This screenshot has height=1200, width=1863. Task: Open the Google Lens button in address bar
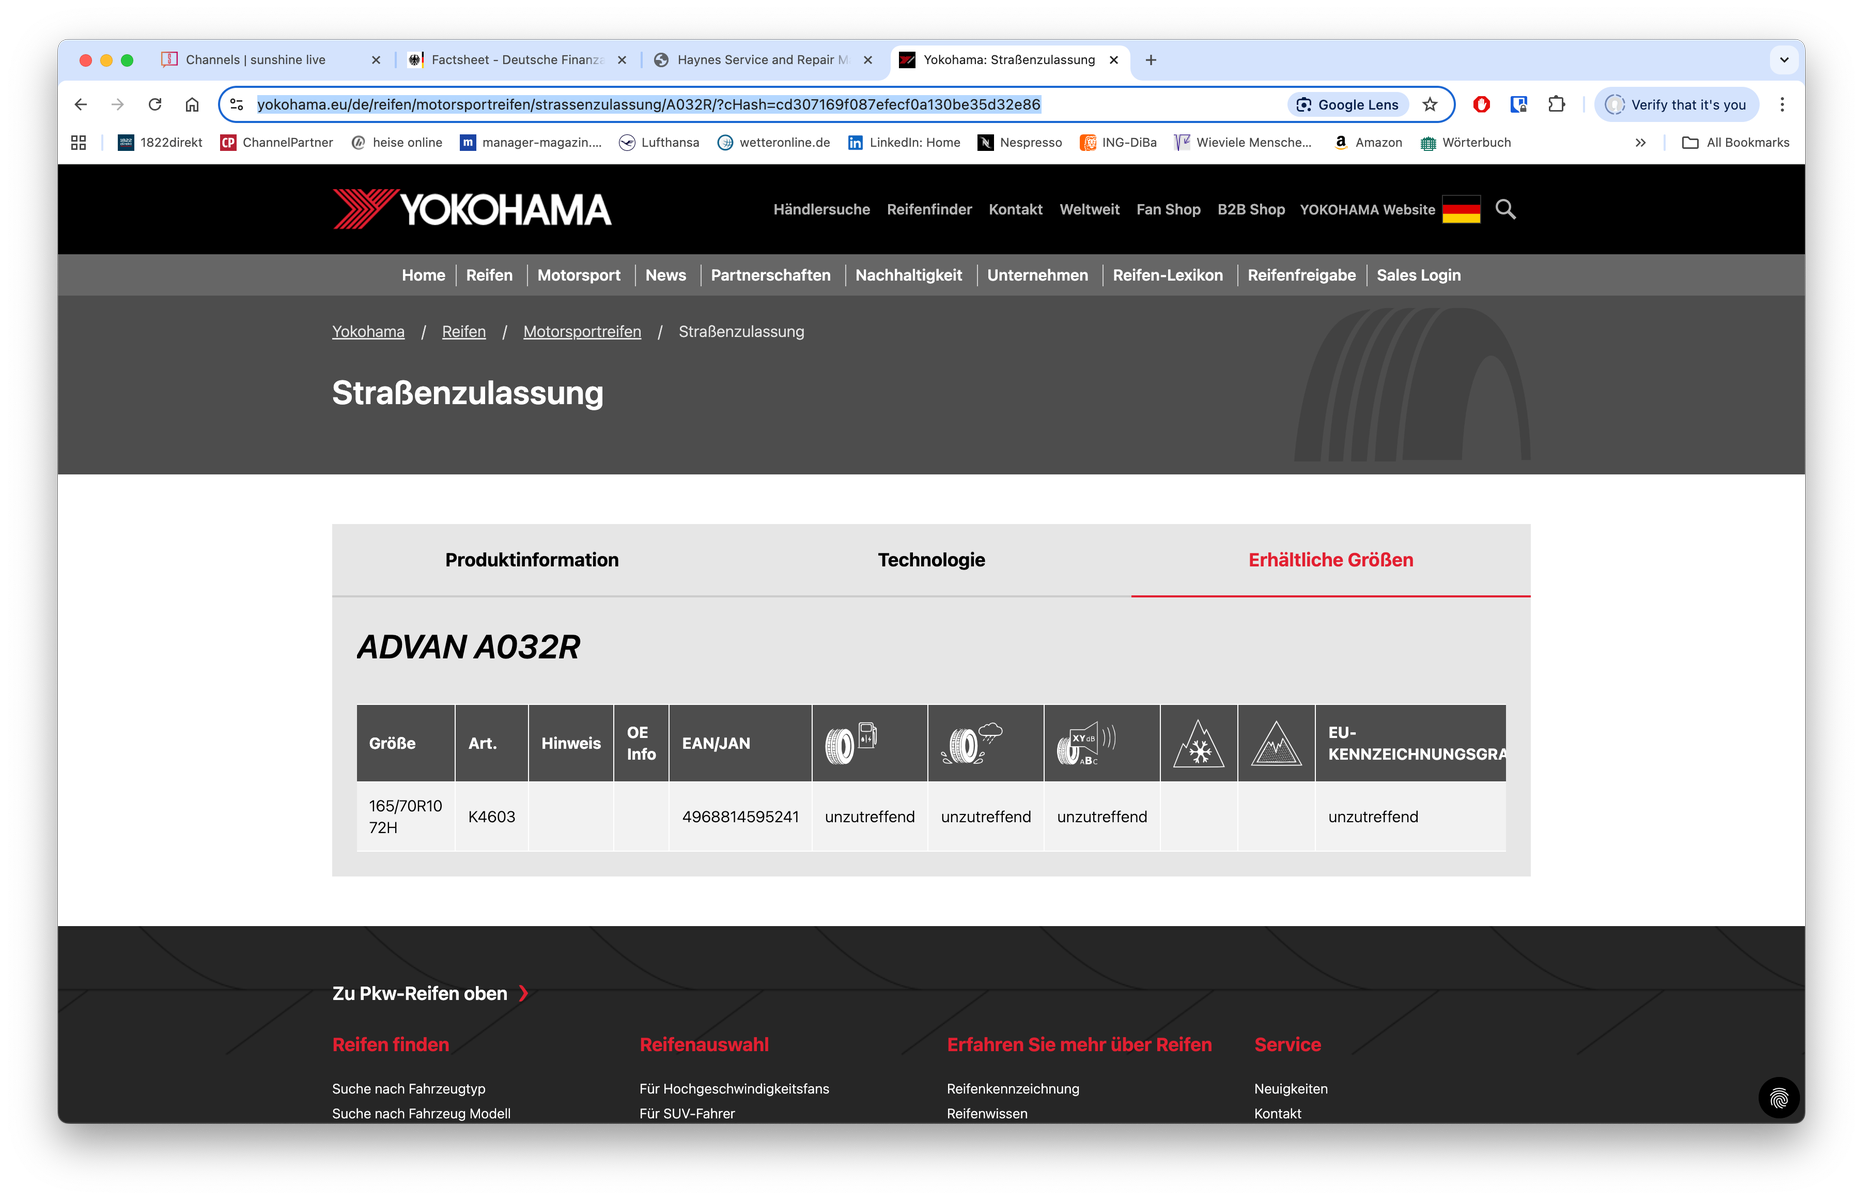click(1348, 104)
